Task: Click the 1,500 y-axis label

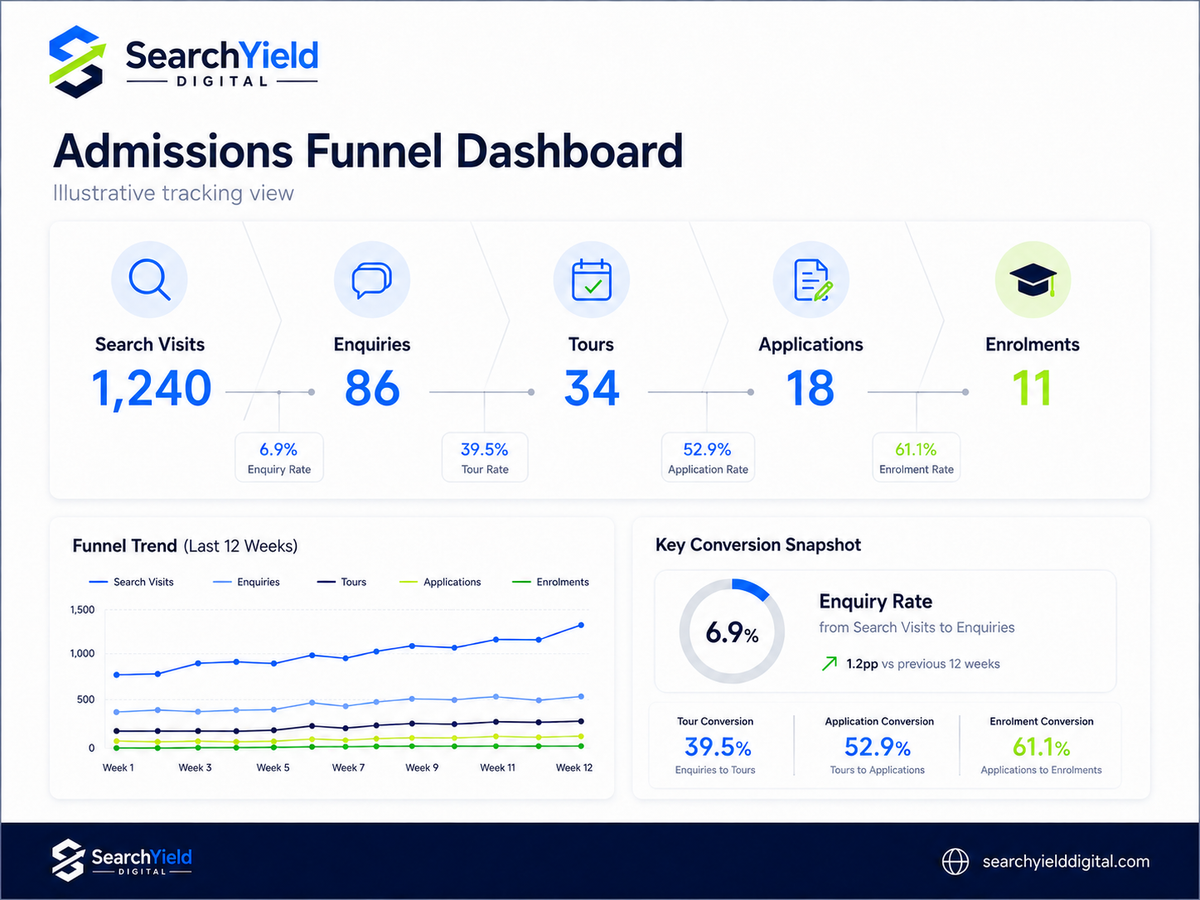Action: 83,610
